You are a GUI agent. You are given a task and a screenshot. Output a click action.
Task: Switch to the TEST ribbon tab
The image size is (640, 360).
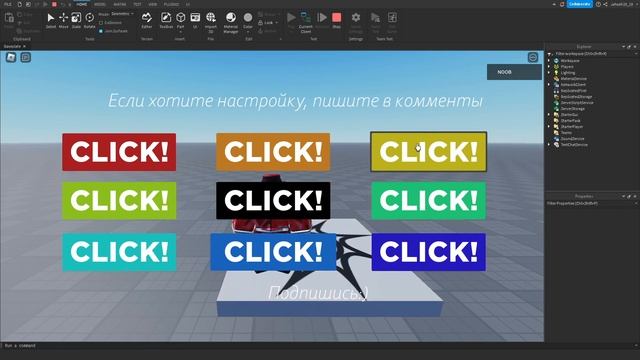[137, 4]
